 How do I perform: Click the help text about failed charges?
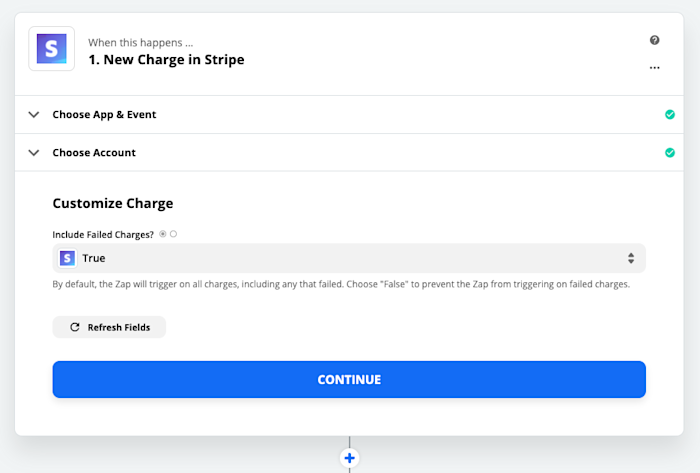point(341,284)
